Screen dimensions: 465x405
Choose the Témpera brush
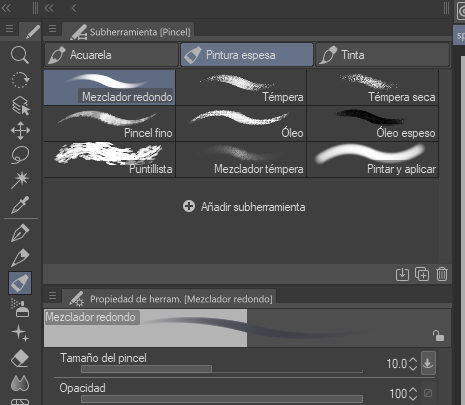[x=241, y=87]
